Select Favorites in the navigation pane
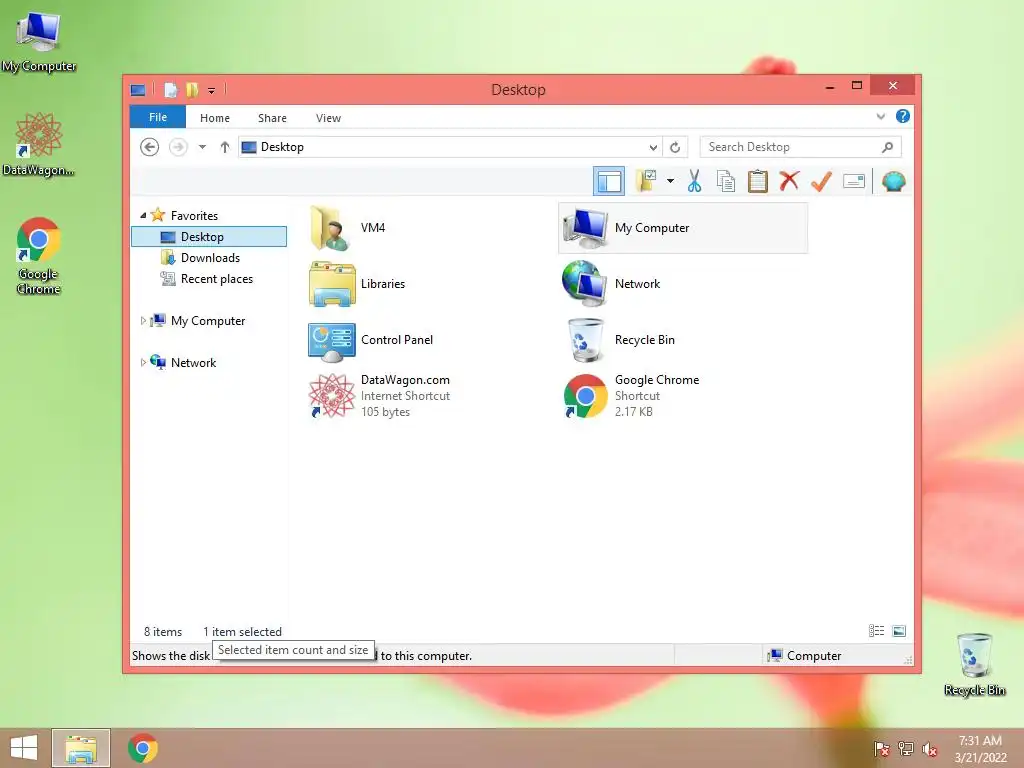 coord(194,216)
